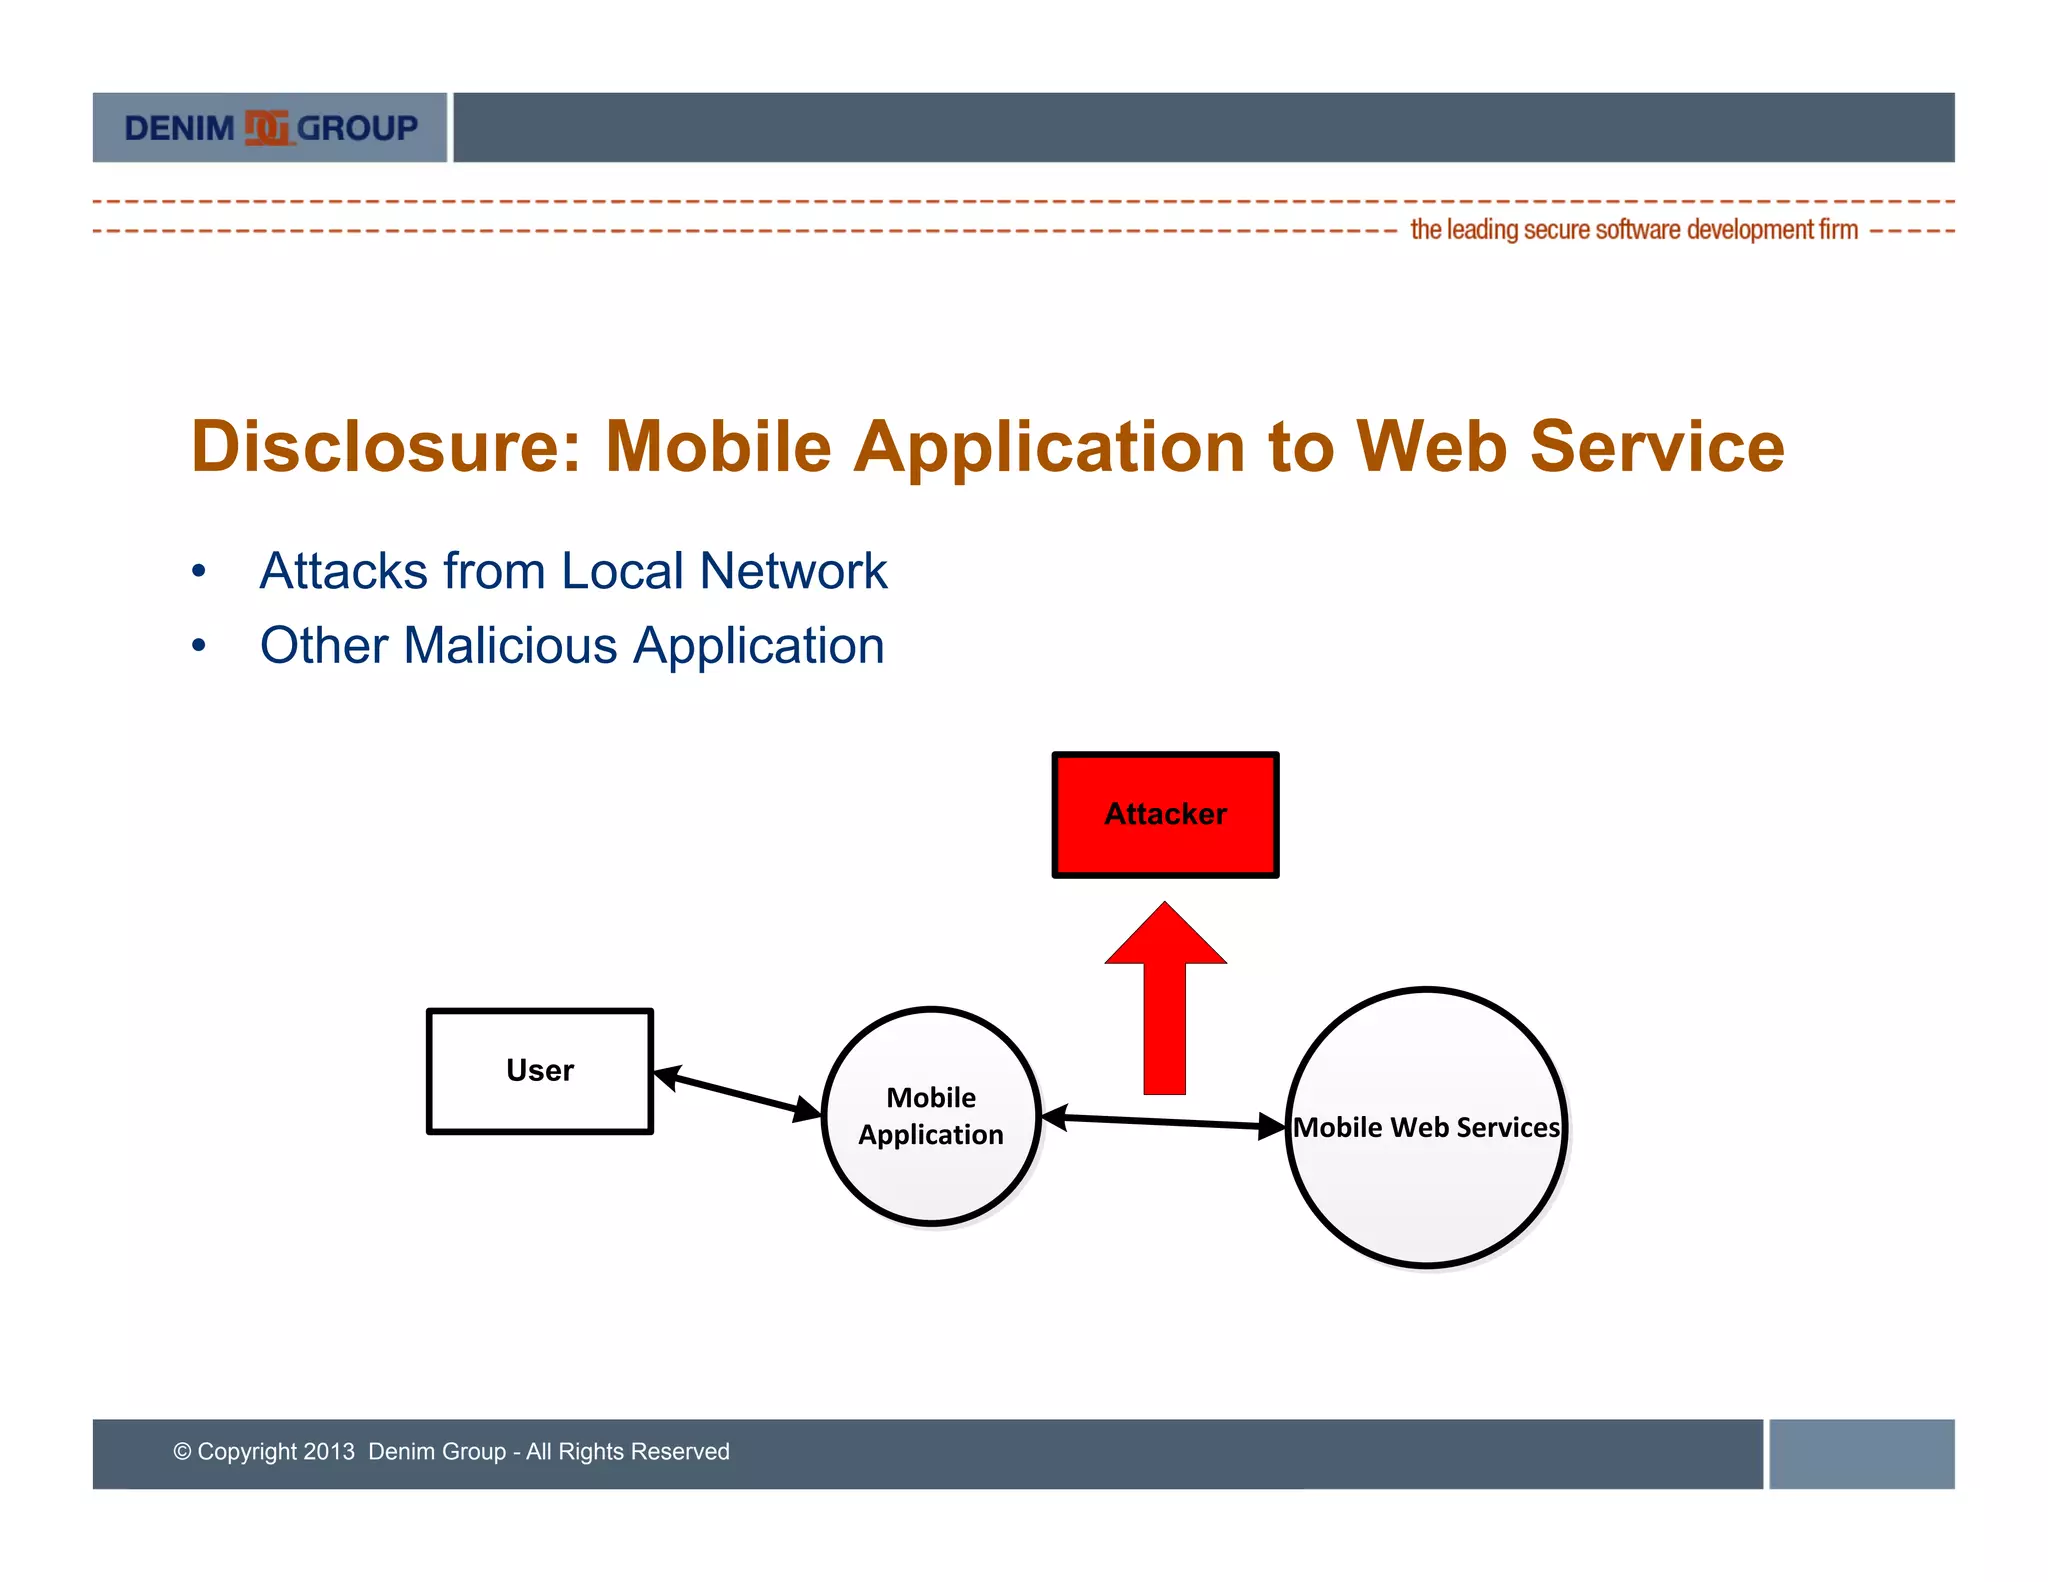Select the User rectangle shape

click(540, 1071)
